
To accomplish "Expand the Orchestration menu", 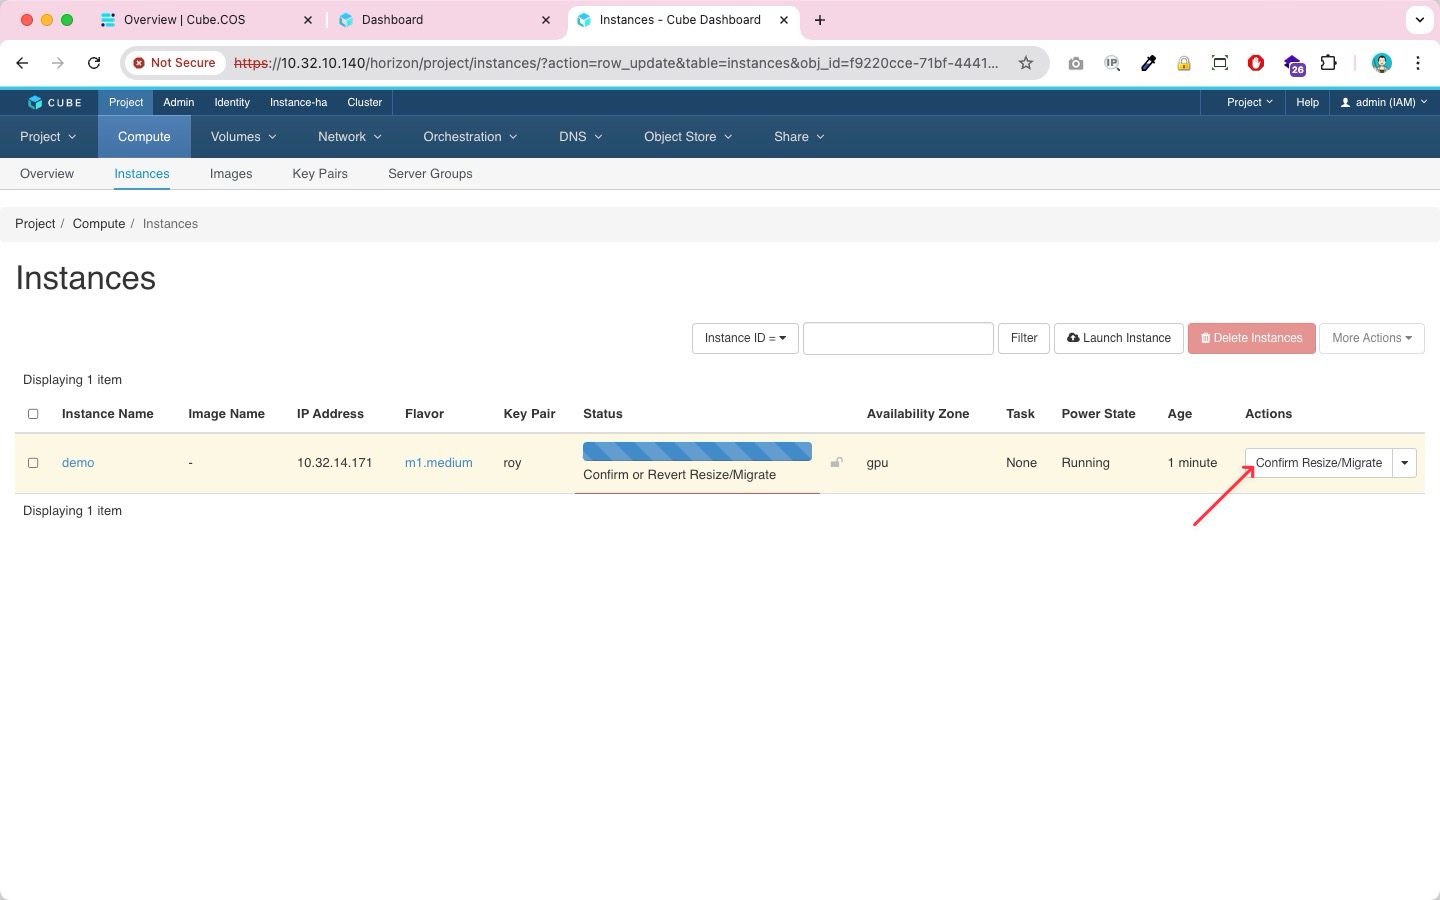I will pos(470,137).
